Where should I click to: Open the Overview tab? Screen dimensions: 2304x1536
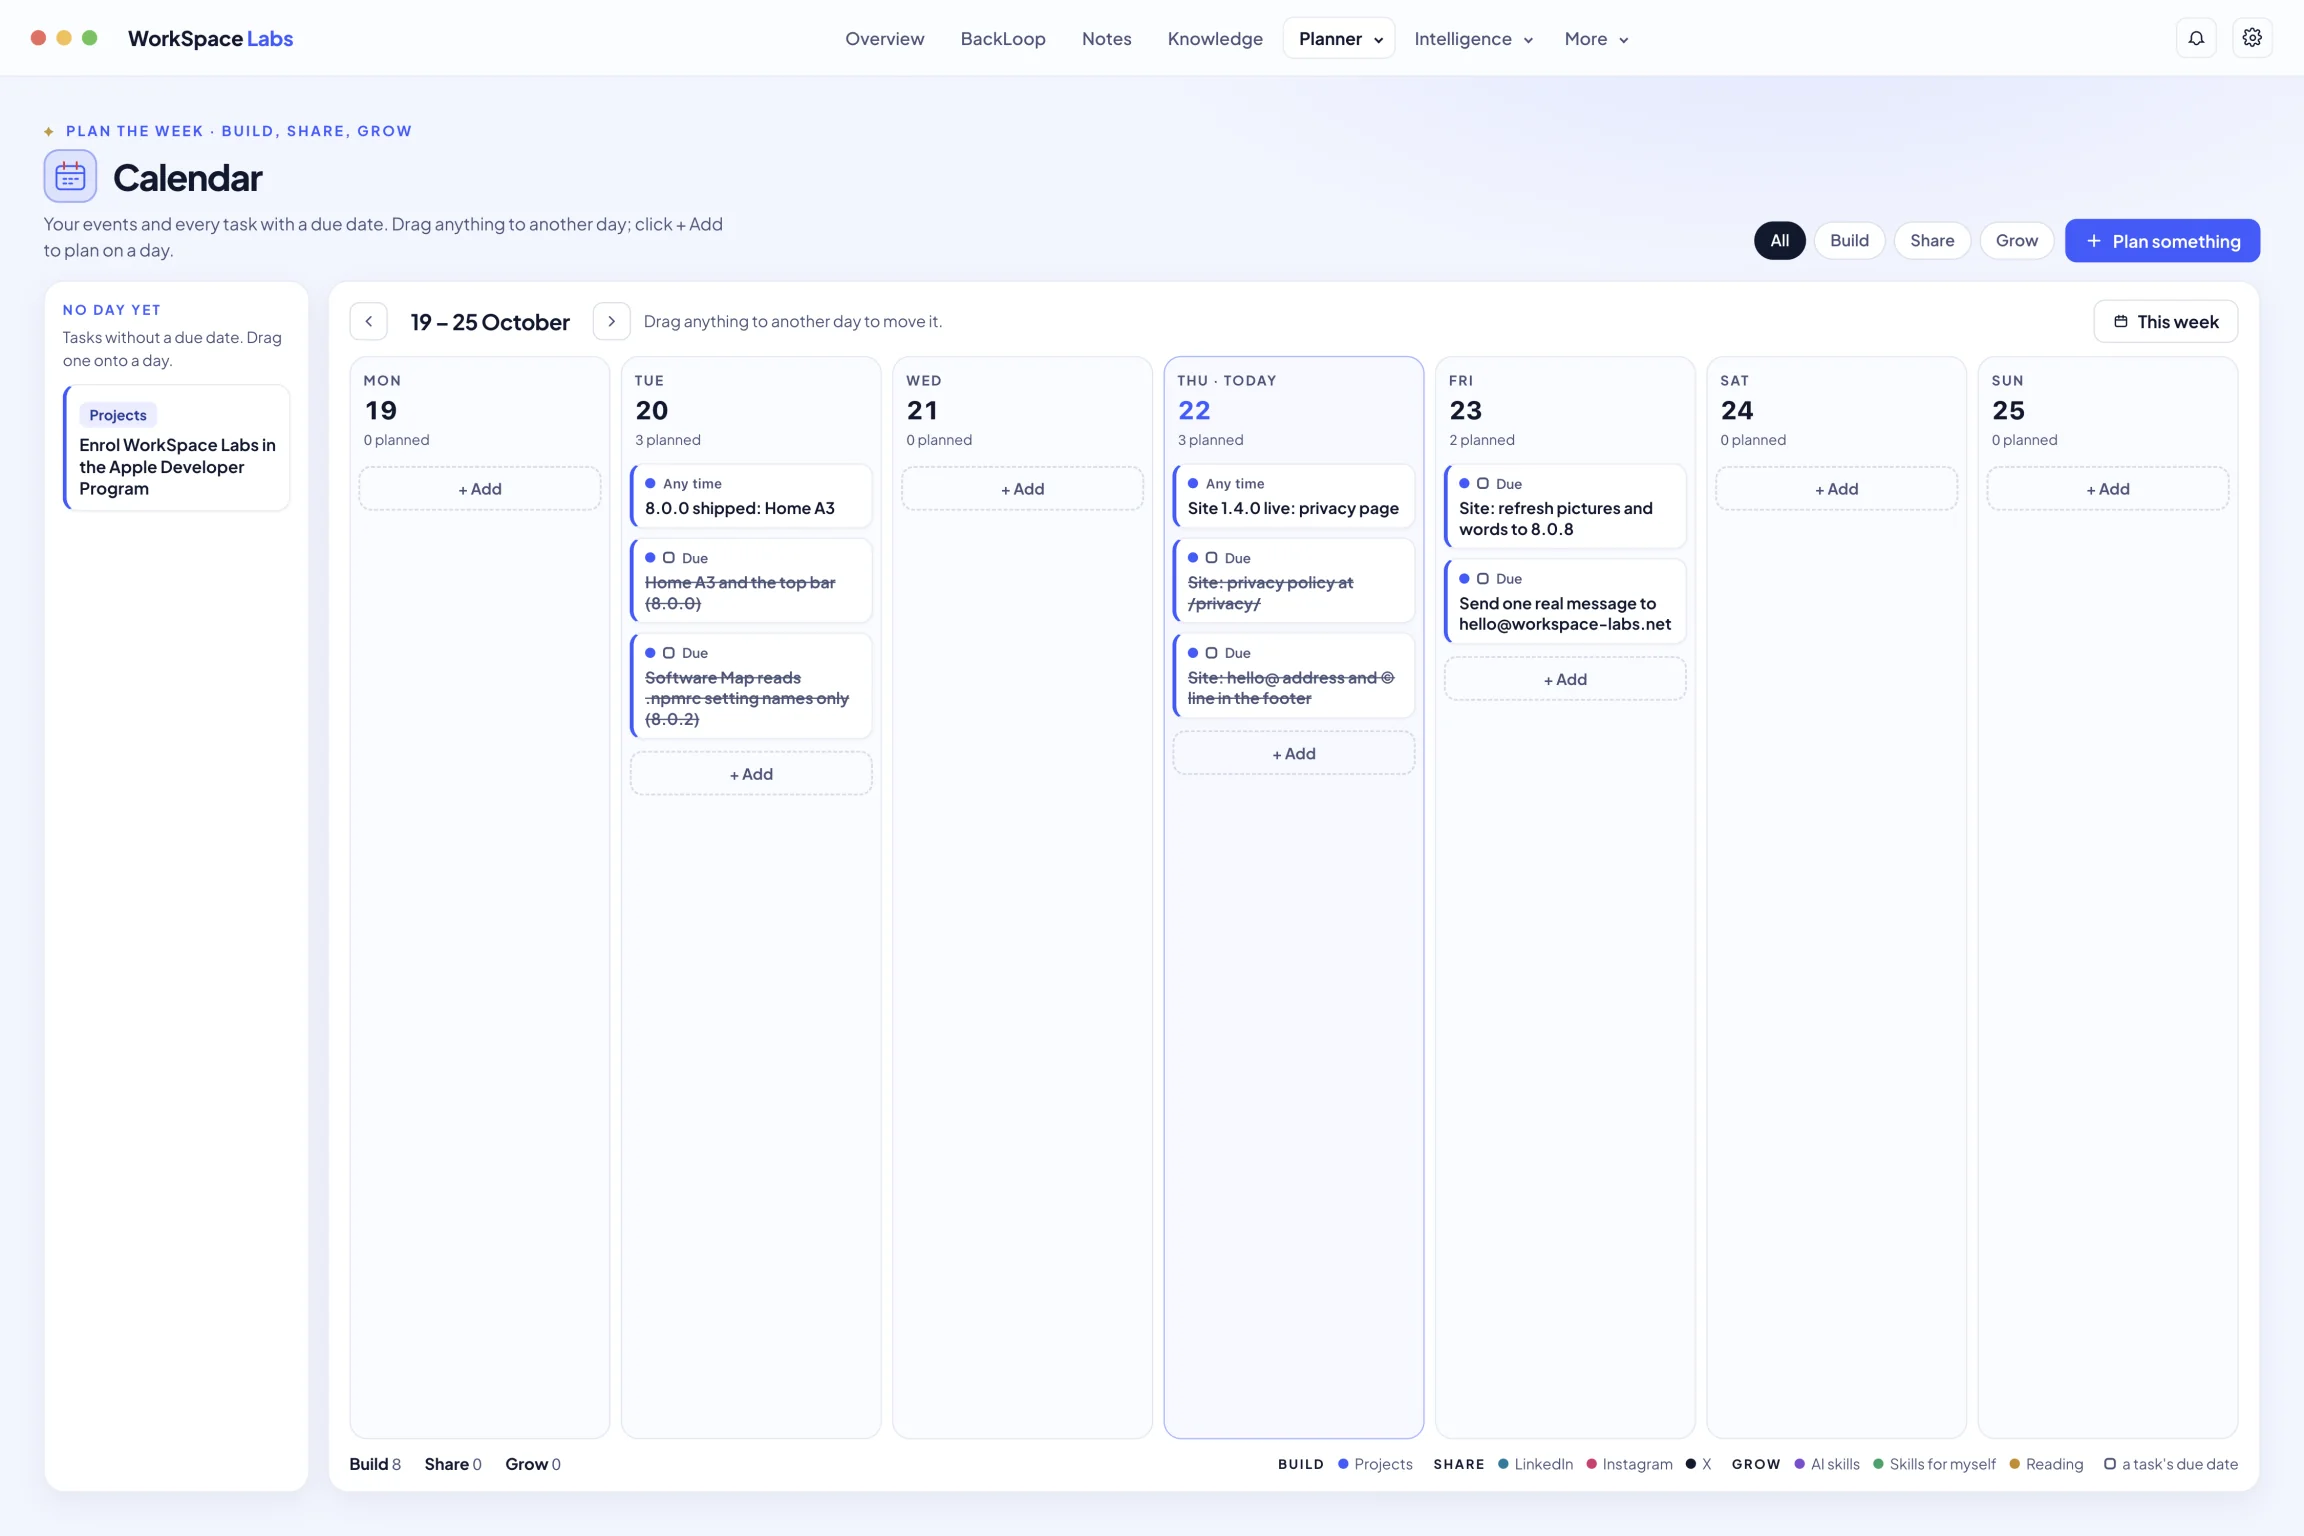[x=884, y=38]
